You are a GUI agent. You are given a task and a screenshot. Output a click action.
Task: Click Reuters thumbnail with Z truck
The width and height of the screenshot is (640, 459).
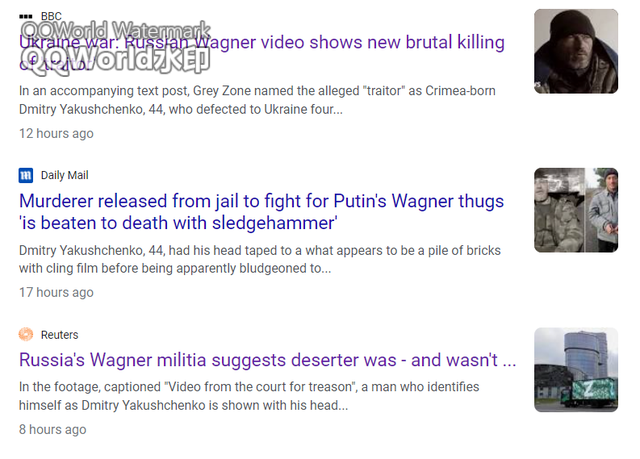click(x=576, y=370)
